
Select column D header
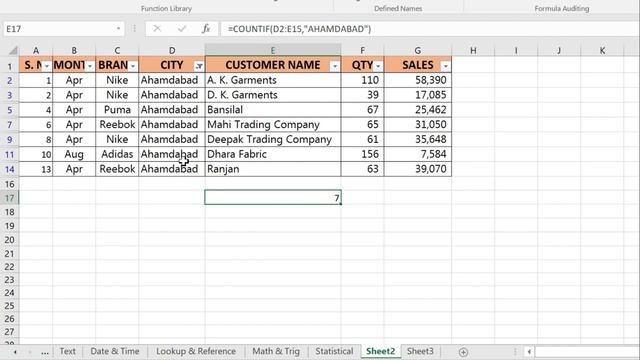172,51
